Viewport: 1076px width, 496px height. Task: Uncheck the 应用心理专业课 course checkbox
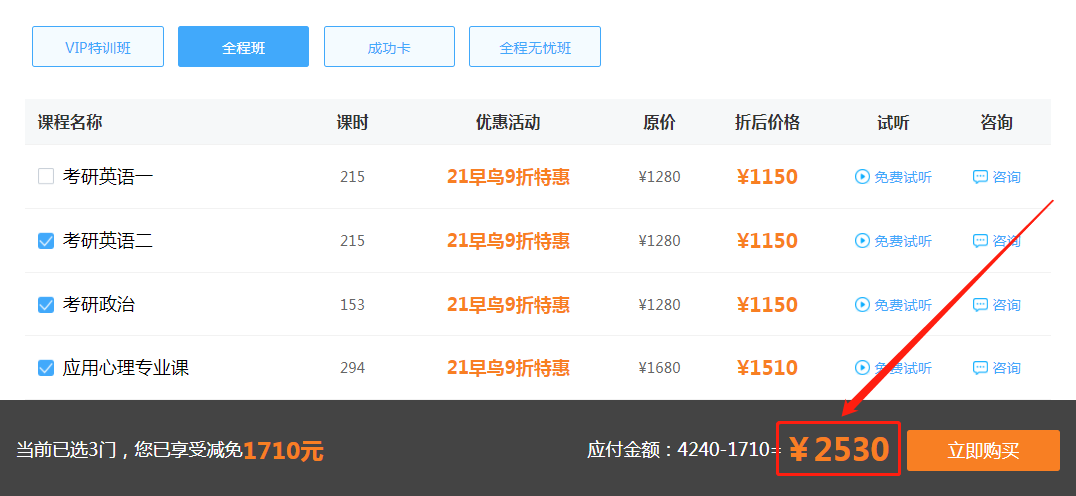(46, 368)
